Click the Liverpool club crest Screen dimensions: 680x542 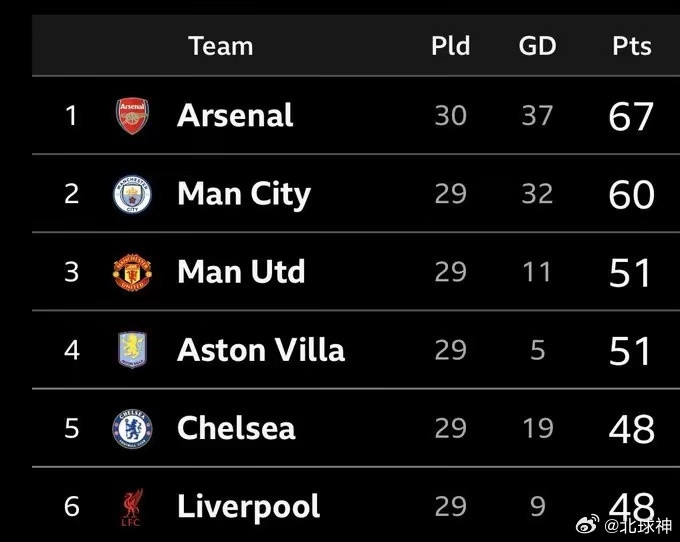point(132,507)
